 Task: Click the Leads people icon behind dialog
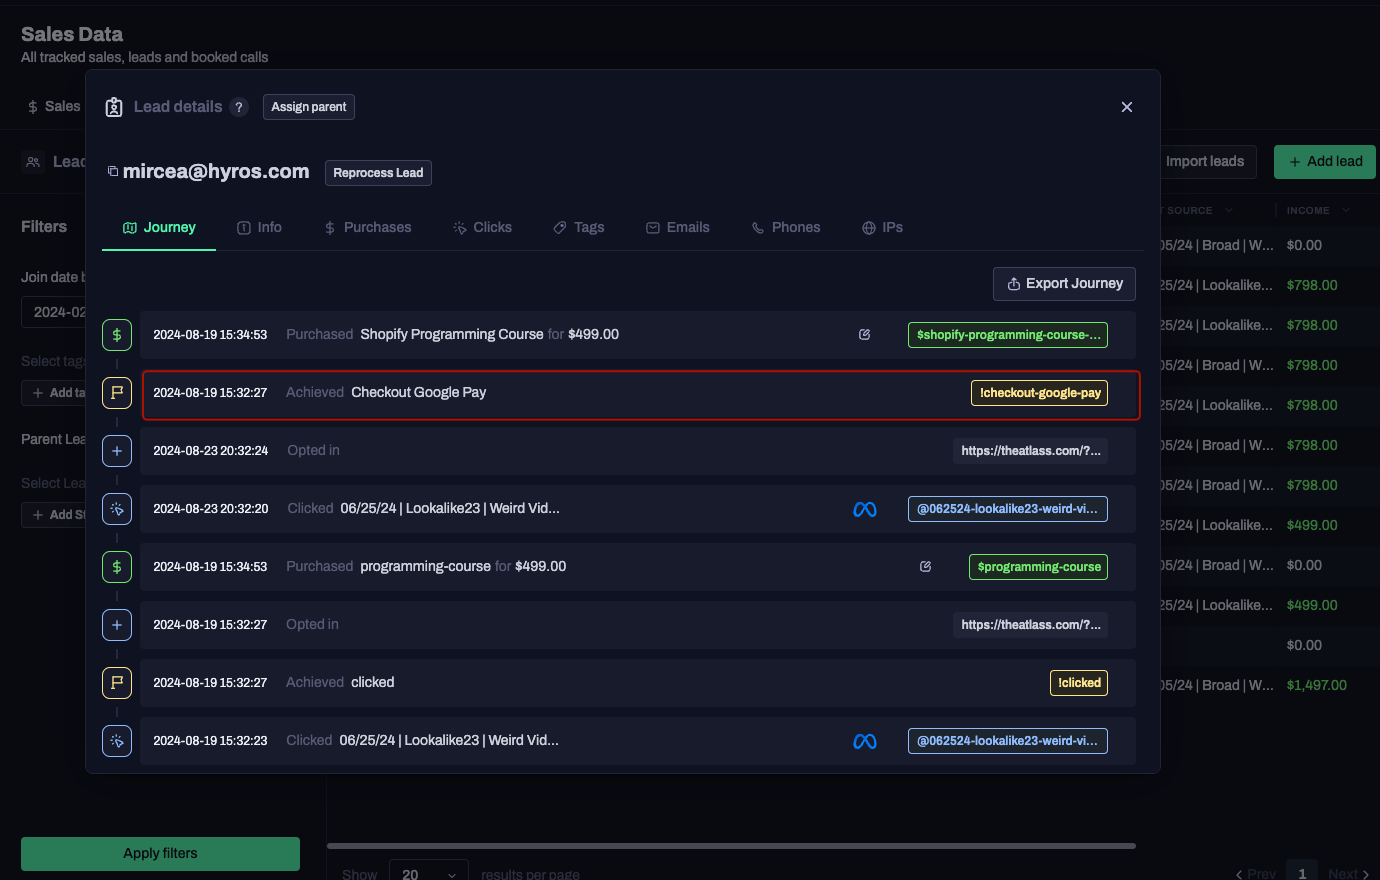34,161
